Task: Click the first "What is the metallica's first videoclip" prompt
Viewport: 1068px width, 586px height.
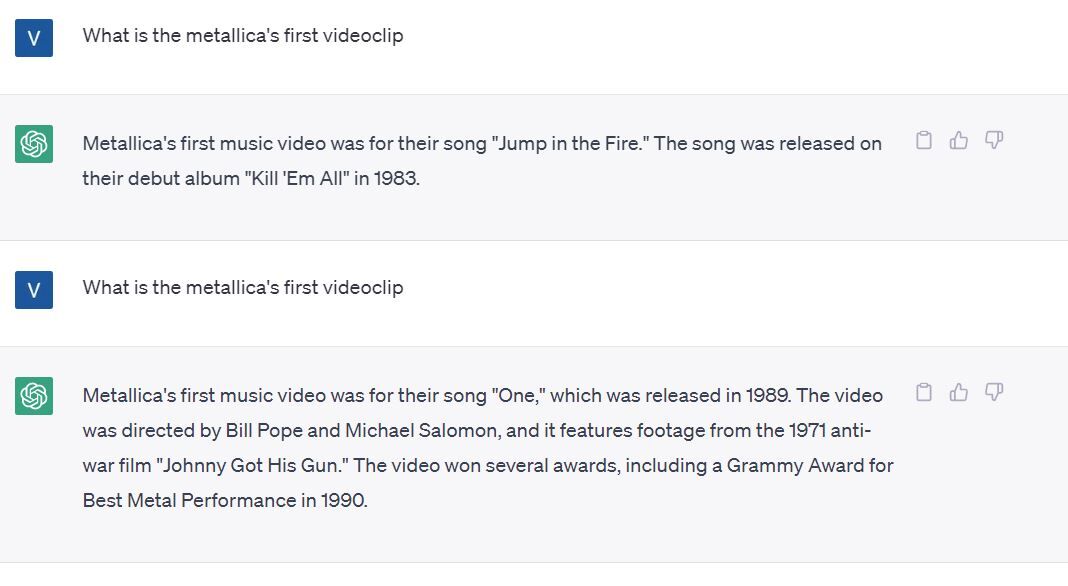Action: pyautogui.click(x=243, y=35)
